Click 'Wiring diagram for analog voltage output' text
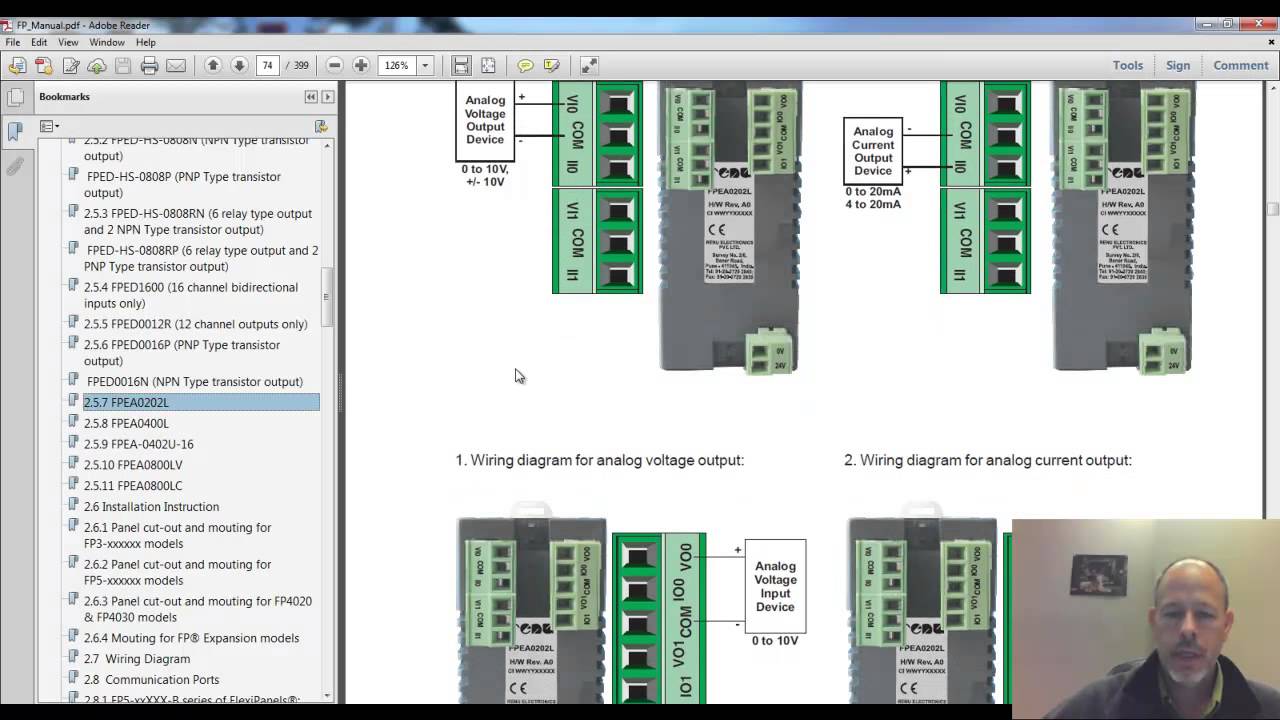The image size is (1280, 720). [x=607, y=460]
